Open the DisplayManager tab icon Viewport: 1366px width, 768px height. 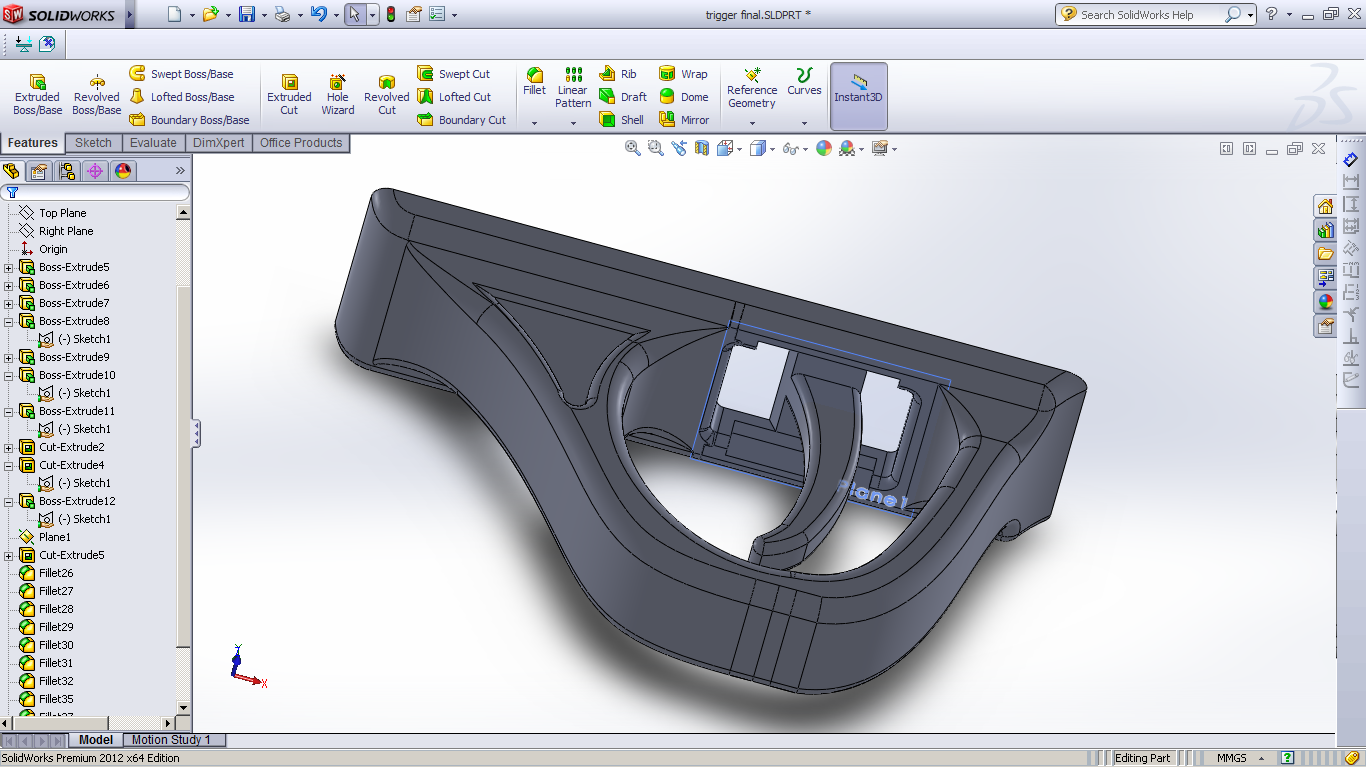click(x=123, y=171)
